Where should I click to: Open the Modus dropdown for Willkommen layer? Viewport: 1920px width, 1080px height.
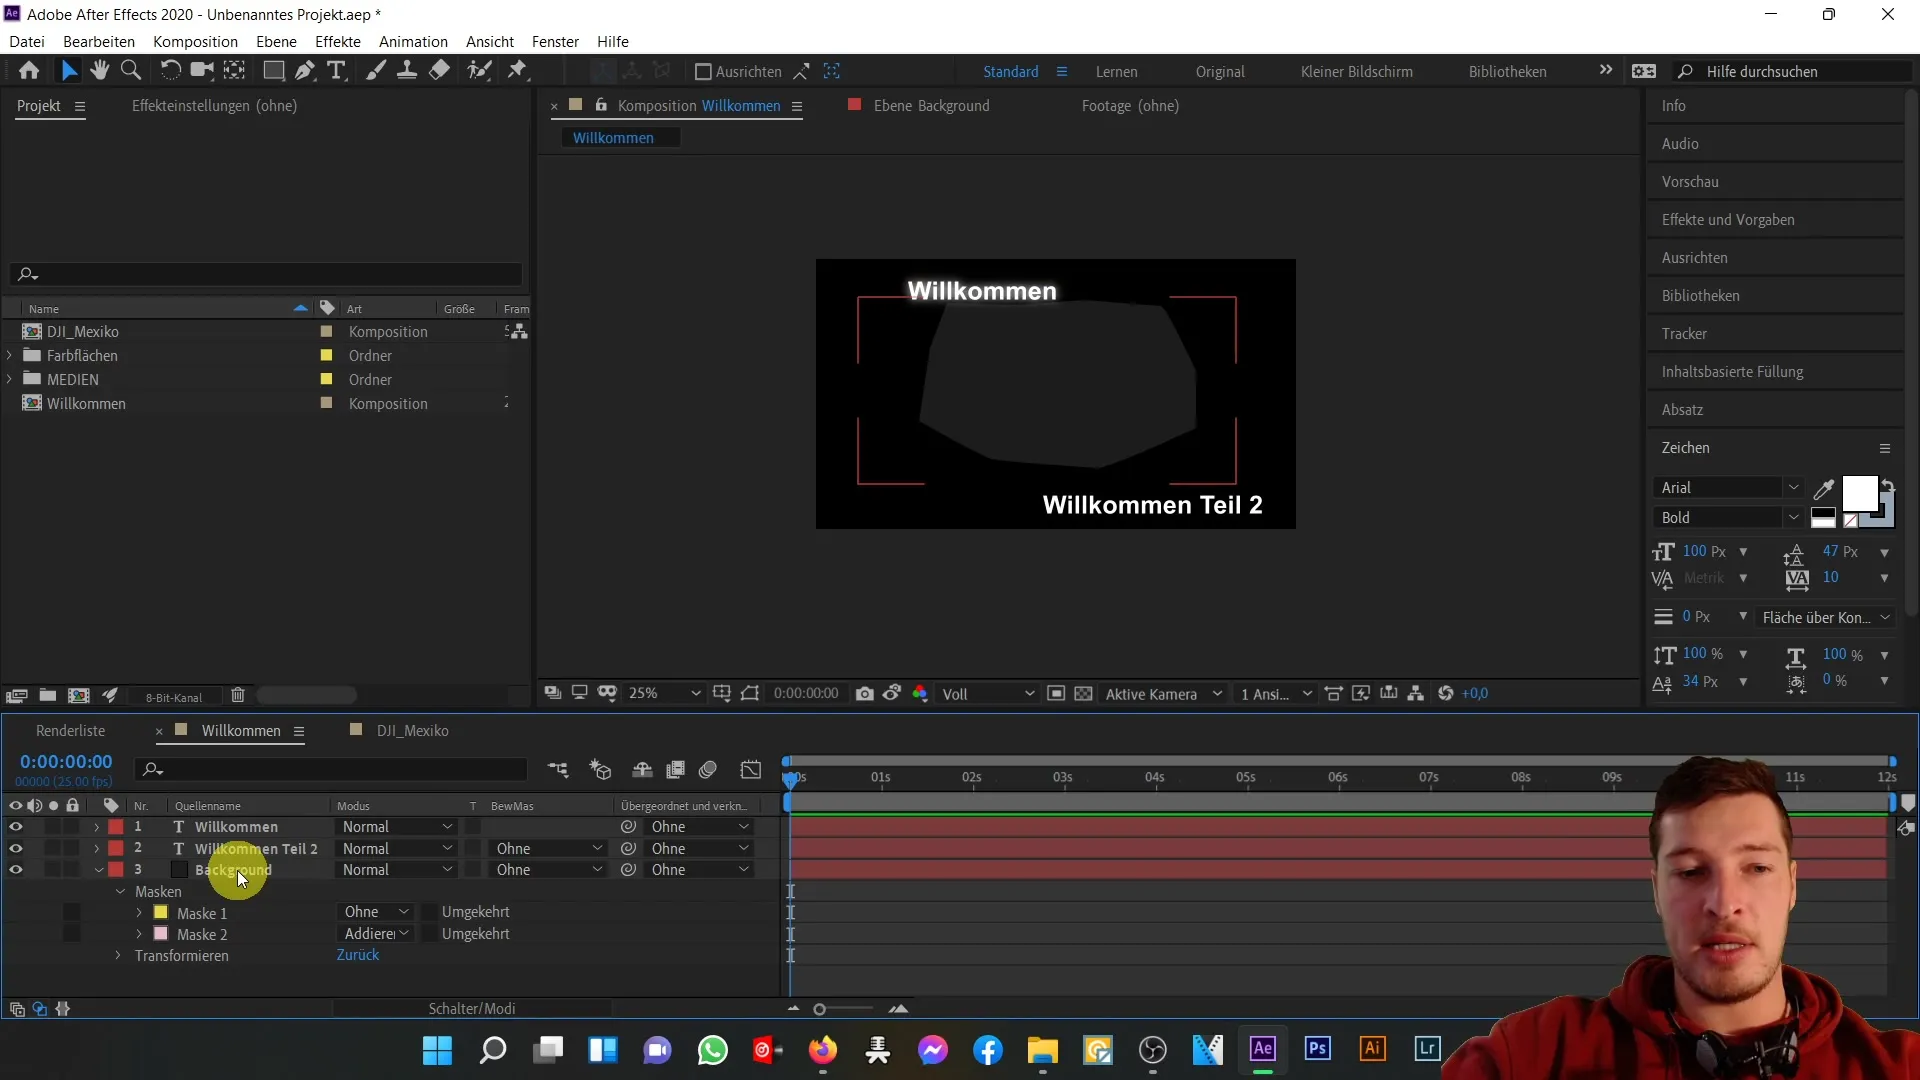tap(396, 827)
